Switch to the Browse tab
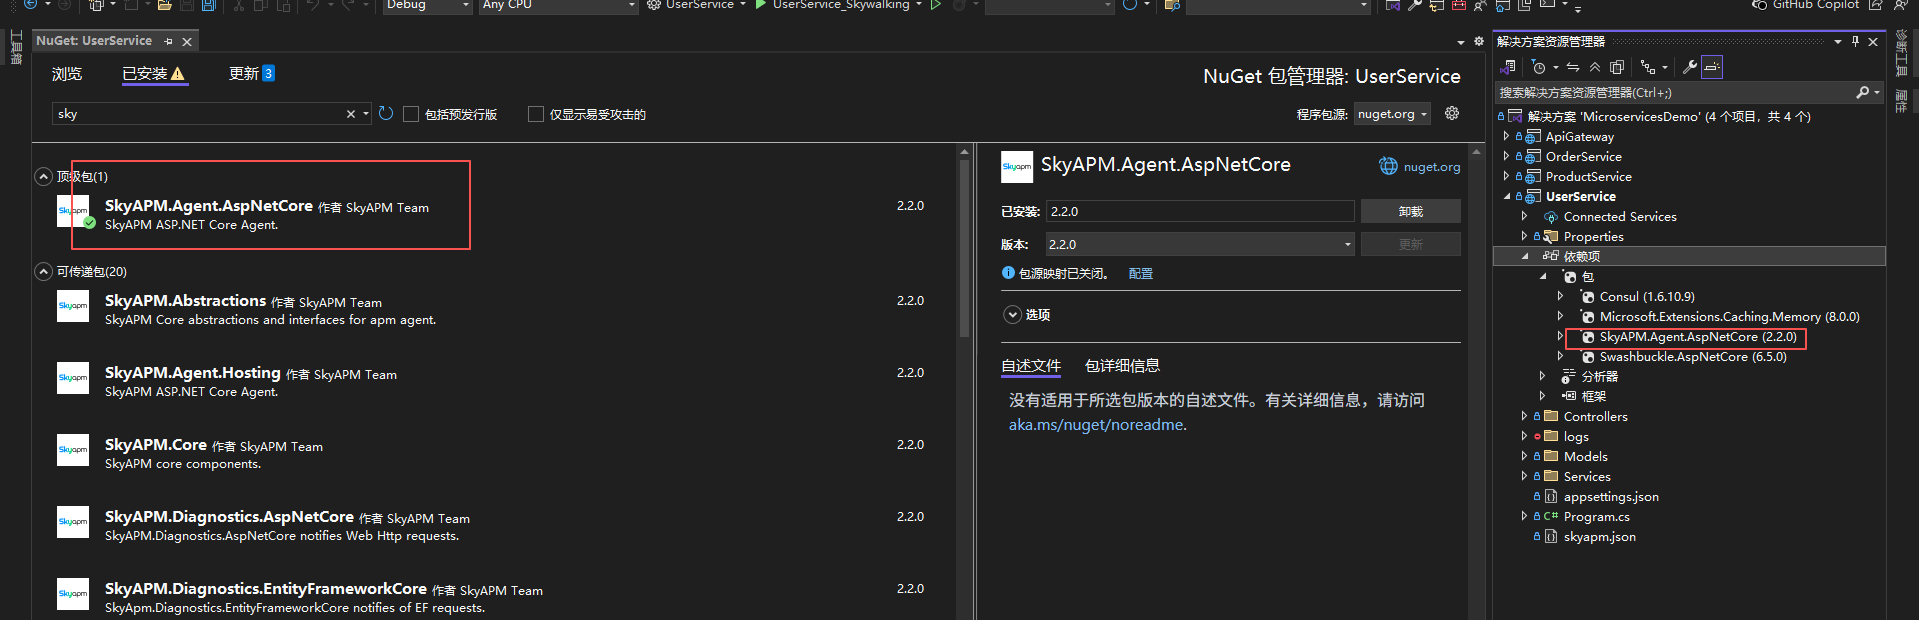Viewport: 1919px width, 620px height. [67, 74]
